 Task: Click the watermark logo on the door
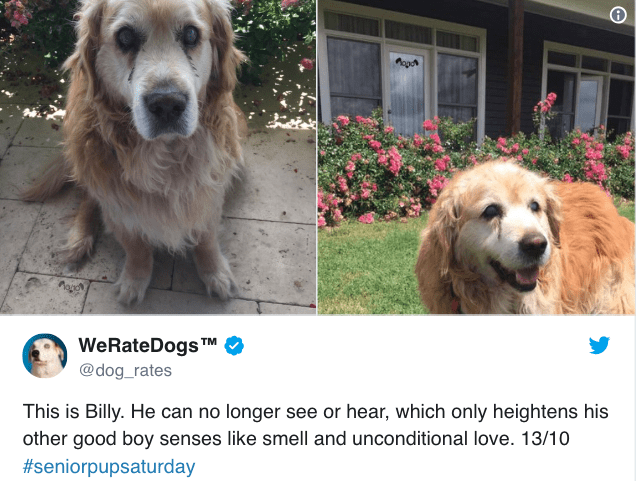(406, 62)
